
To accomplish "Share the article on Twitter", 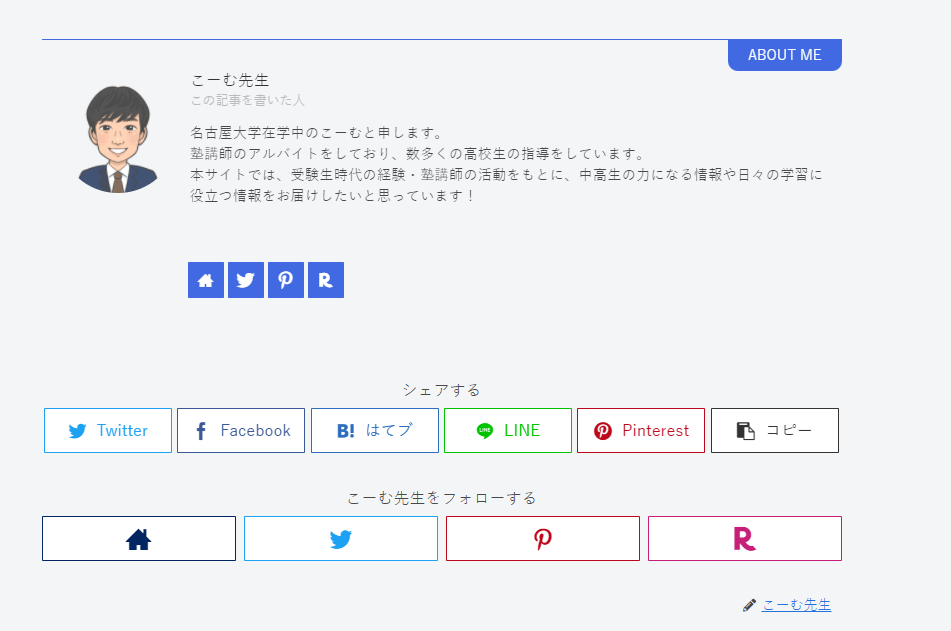I will click(x=108, y=431).
